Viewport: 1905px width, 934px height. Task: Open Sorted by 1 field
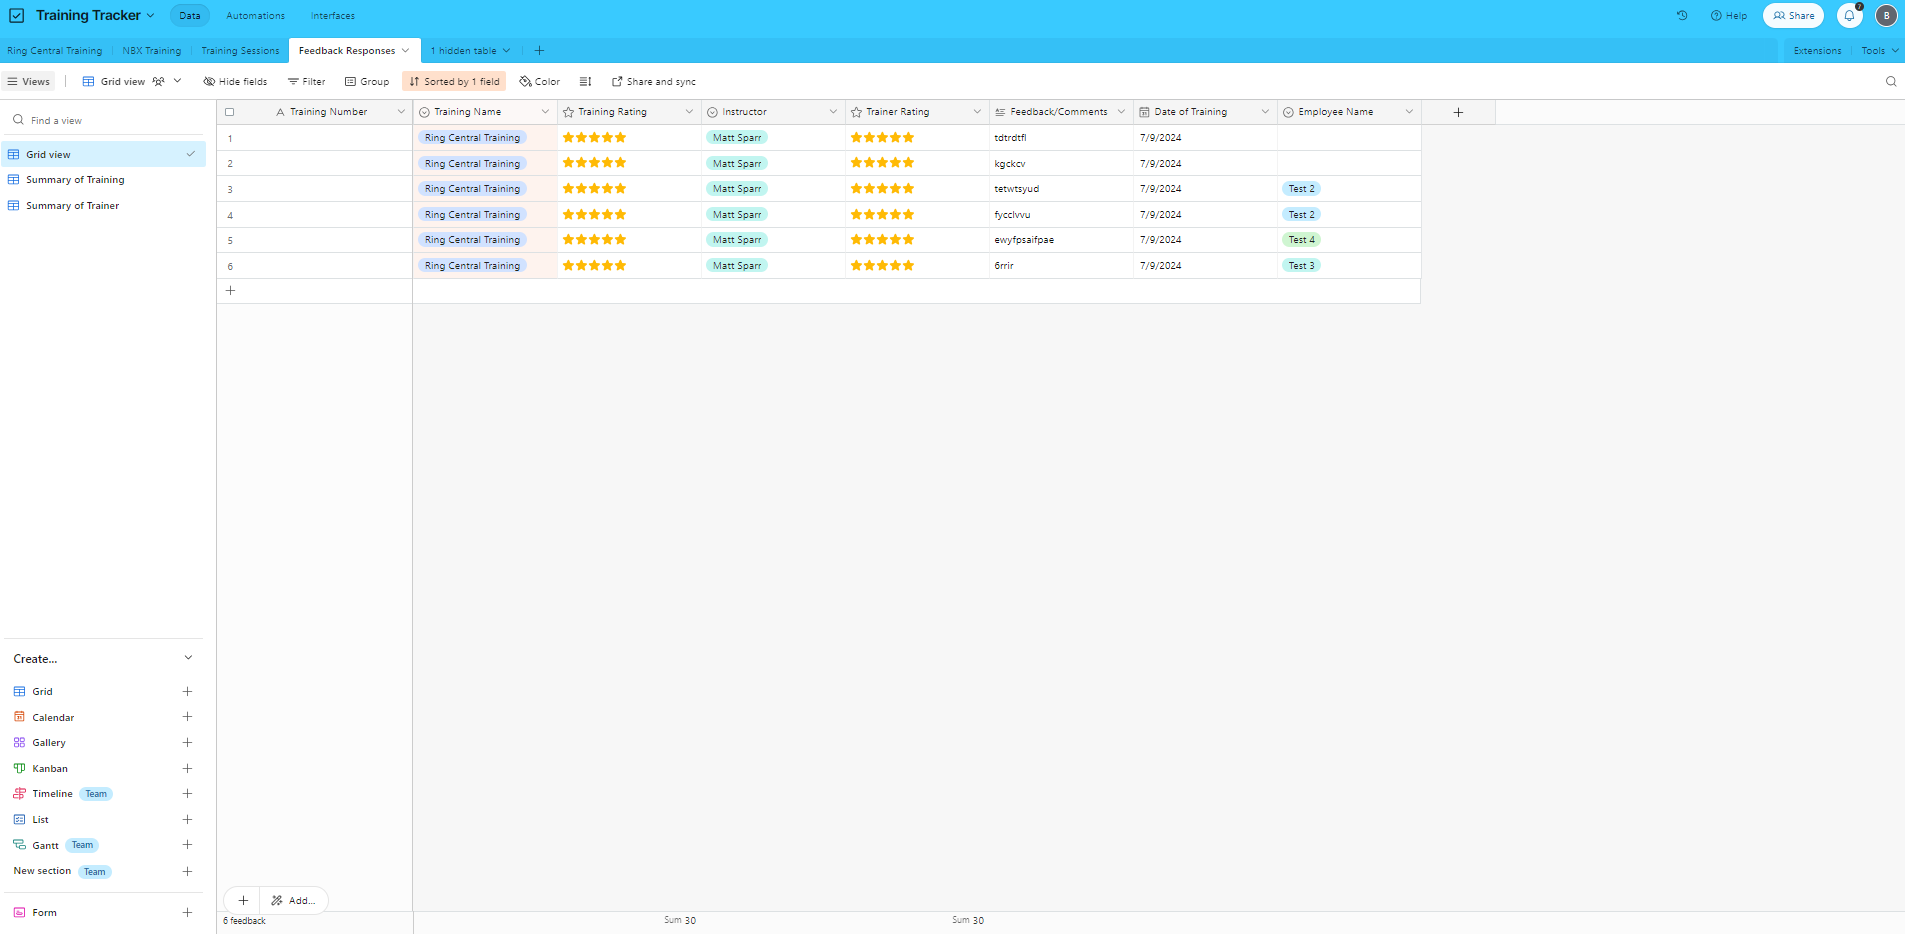coord(454,82)
